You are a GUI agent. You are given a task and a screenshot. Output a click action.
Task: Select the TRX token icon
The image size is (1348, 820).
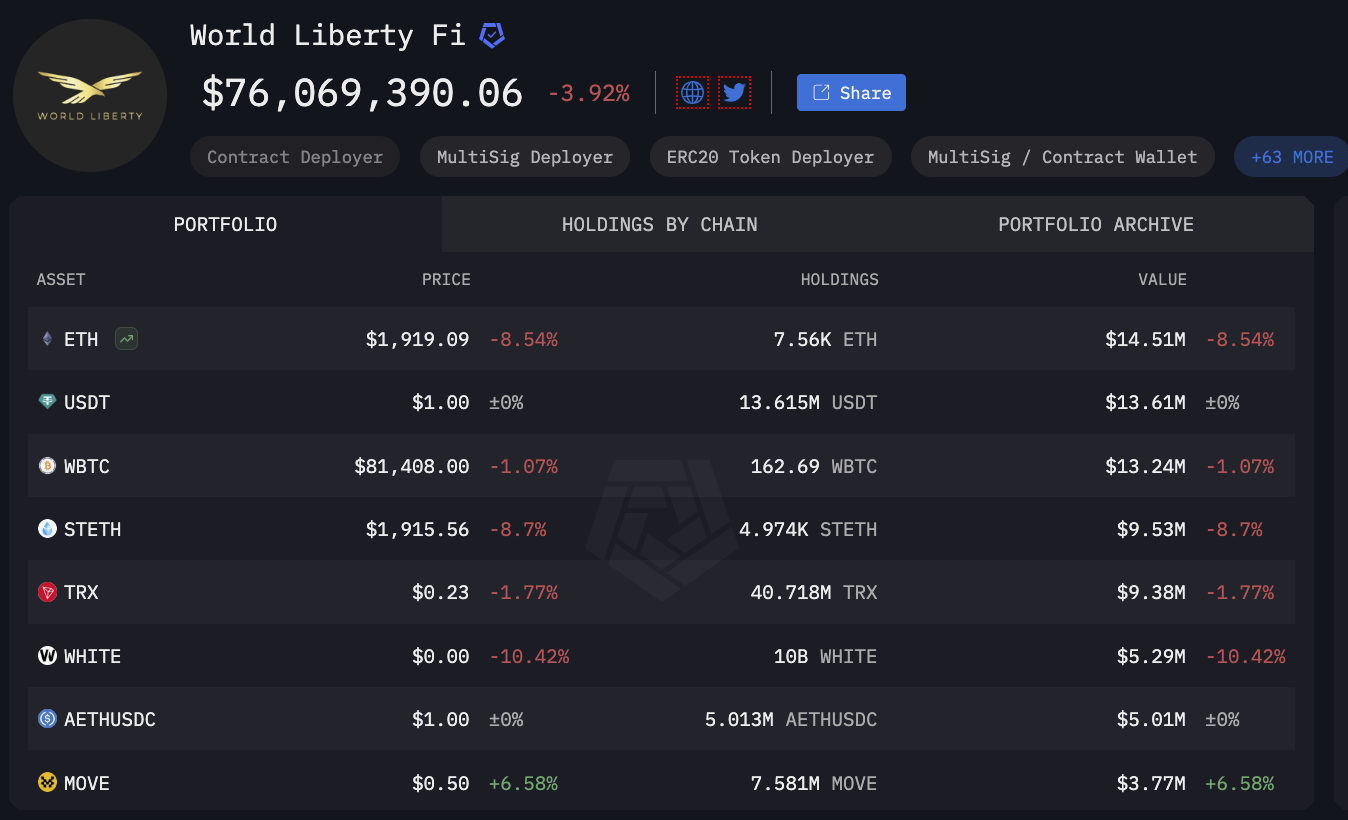47,592
